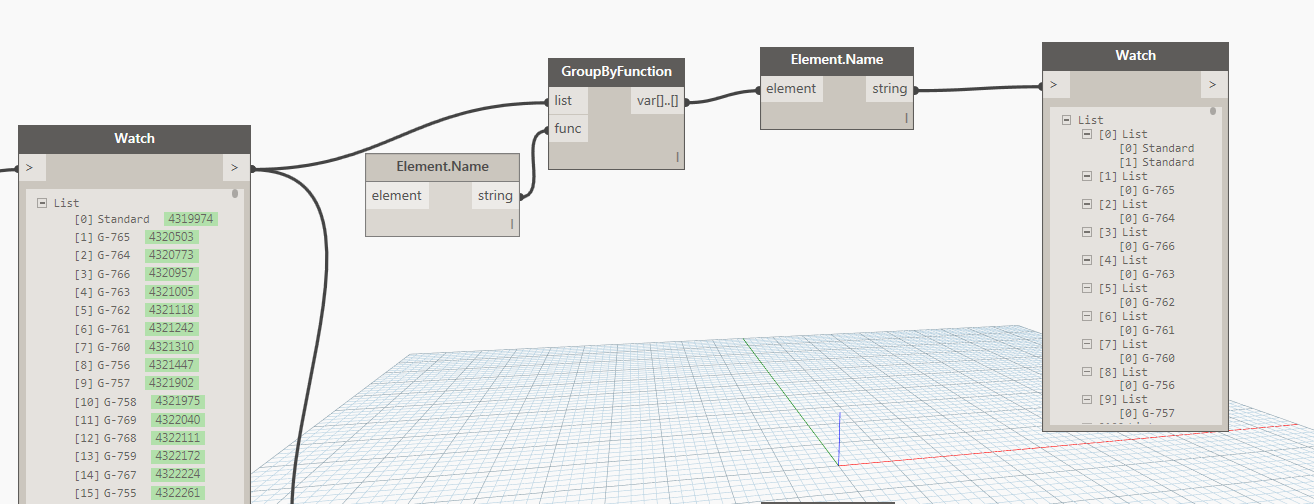This screenshot has height=504, width=1314.
Task: Select '[12] G-768' row in left Watch
Action: [x=139, y=438]
